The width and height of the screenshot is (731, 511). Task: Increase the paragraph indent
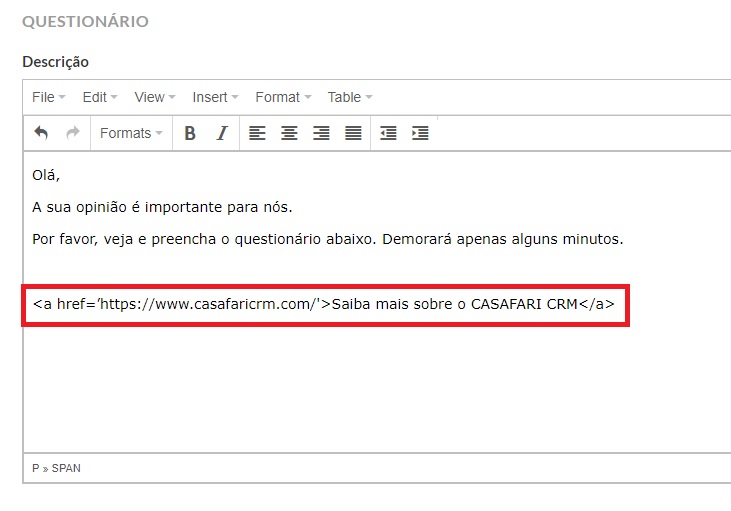(420, 133)
